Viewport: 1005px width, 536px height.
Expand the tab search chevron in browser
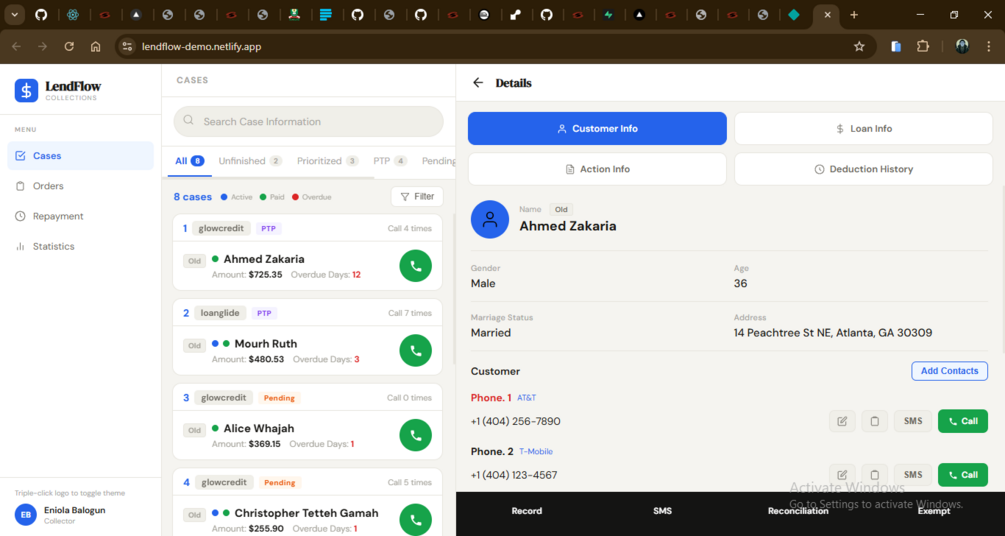14,15
